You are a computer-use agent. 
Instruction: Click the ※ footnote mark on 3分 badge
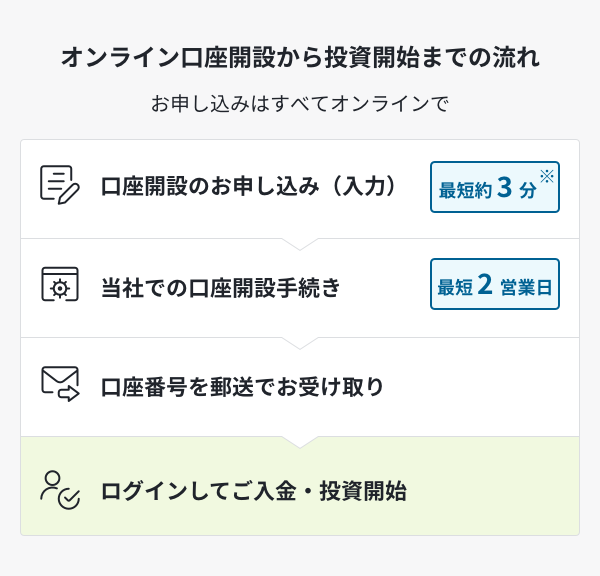pyautogui.click(x=547, y=176)
